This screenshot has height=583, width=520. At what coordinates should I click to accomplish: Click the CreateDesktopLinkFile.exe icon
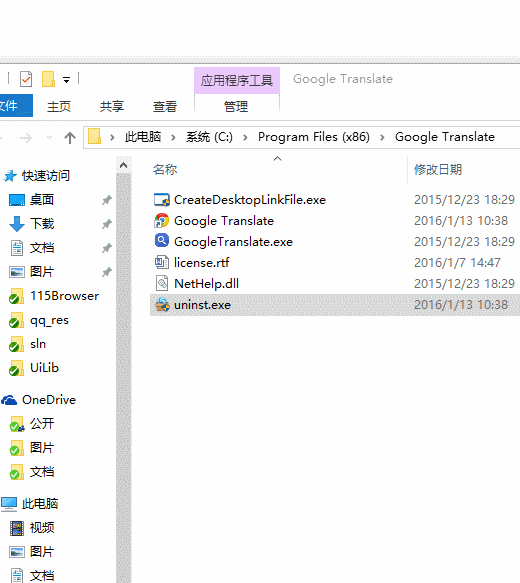(162, 200)
